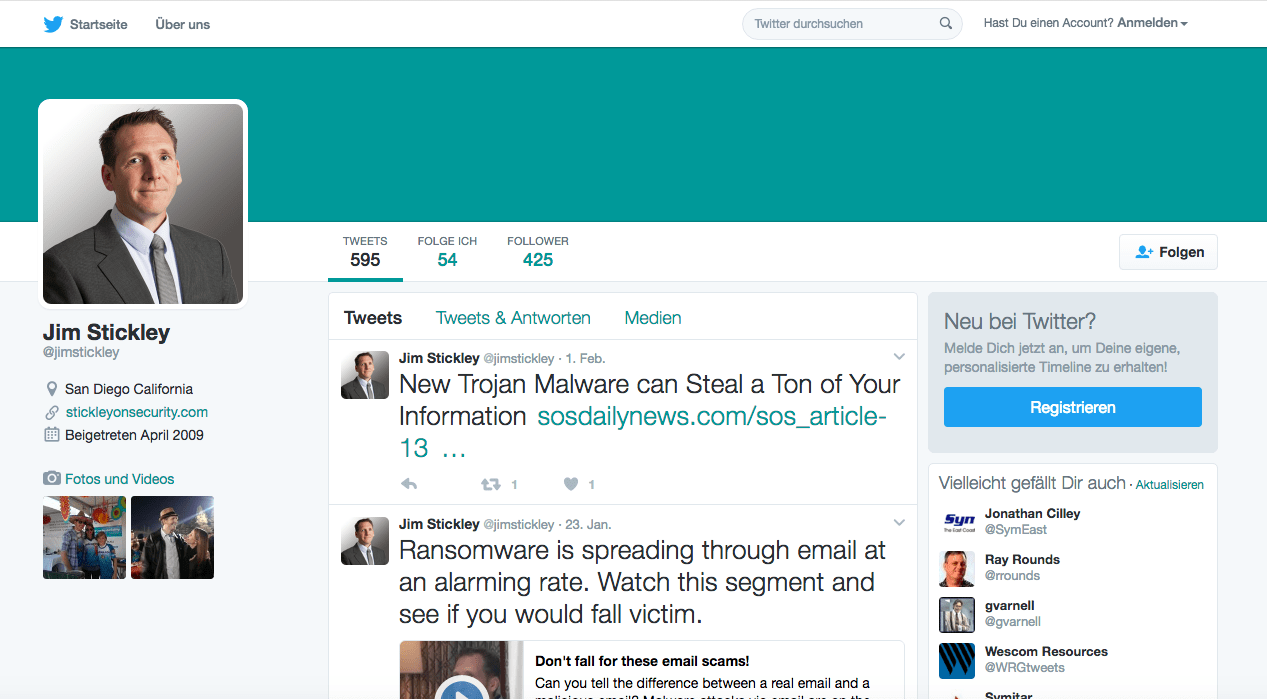This screenshot has width=1267, height=699.
Task: Click the @rrounds handle
Action: point(1012,575)
